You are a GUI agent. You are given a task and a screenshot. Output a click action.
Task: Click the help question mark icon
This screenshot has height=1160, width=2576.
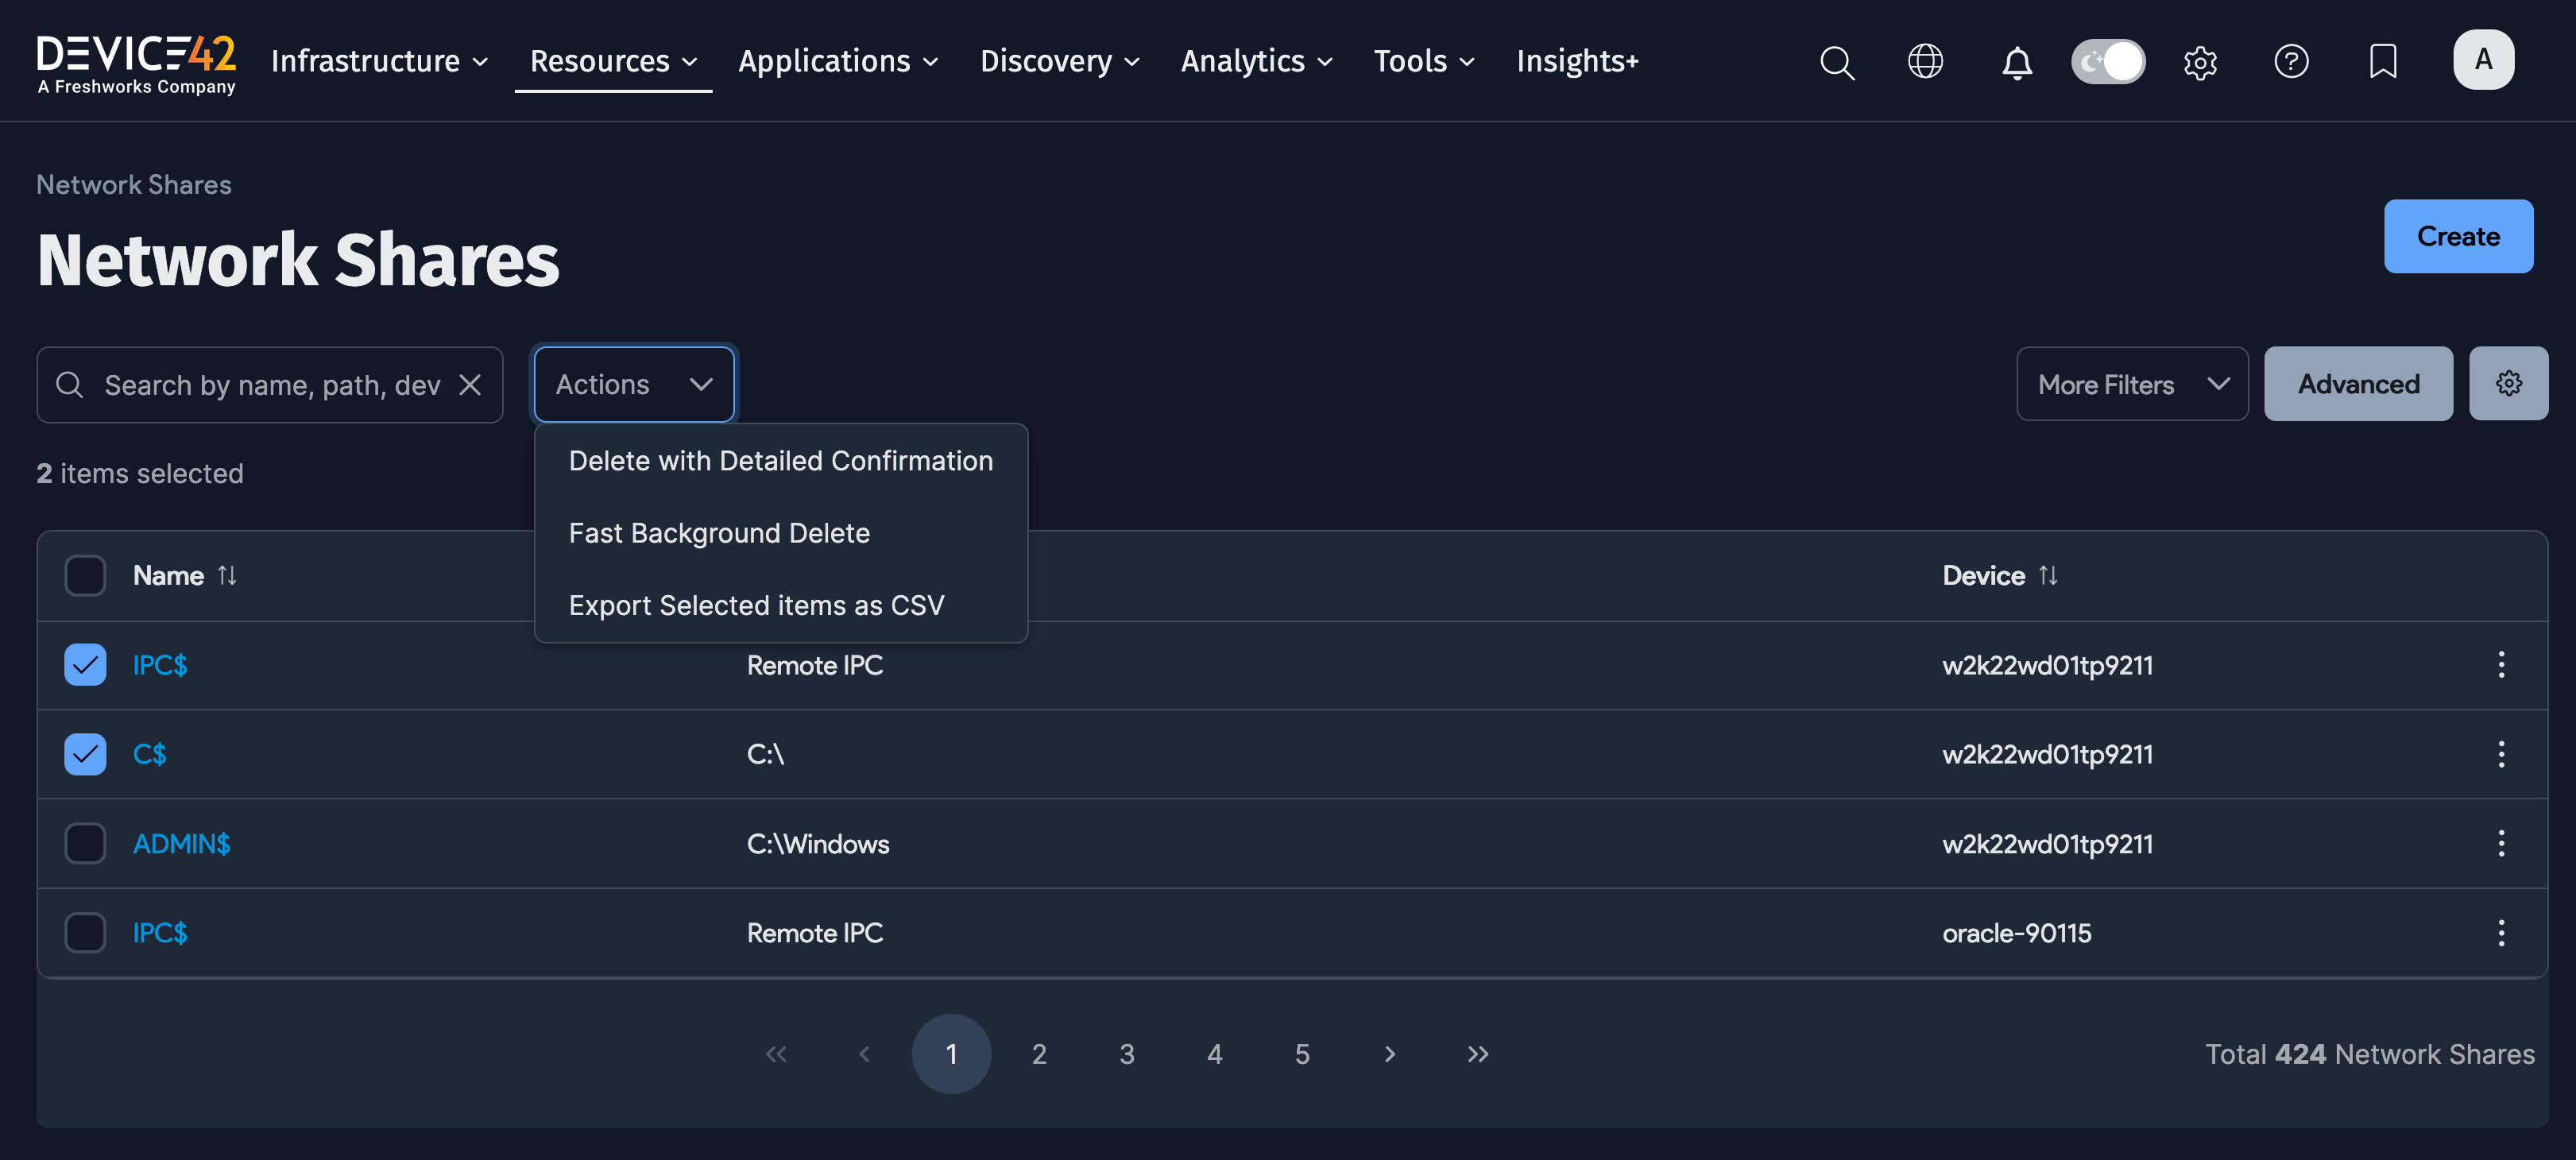pyautogui.click(x=2292, y=62)
